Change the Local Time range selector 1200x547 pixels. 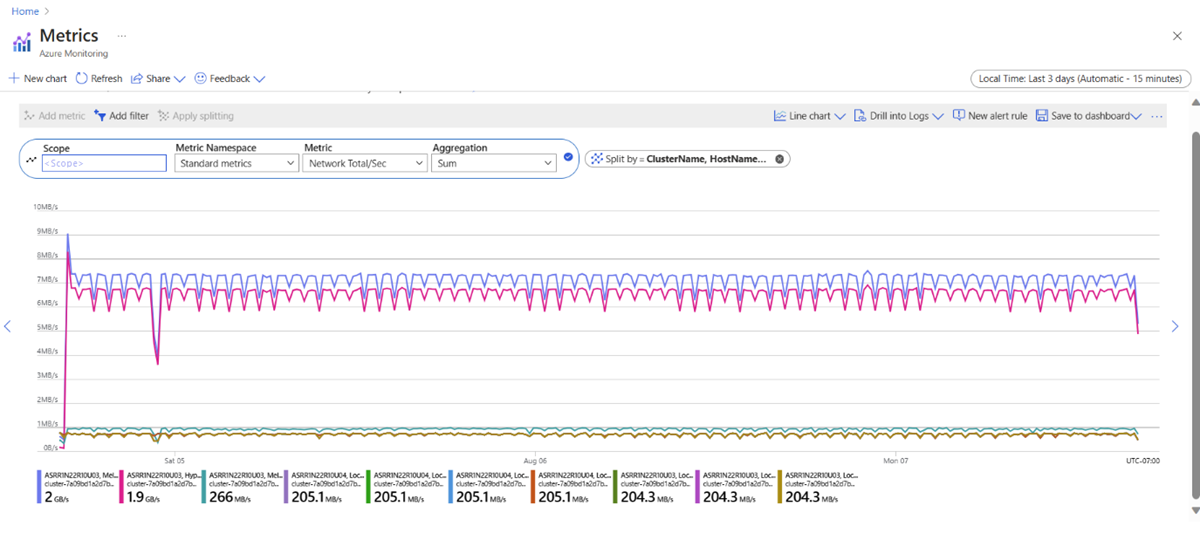(x=1078, y=79)
